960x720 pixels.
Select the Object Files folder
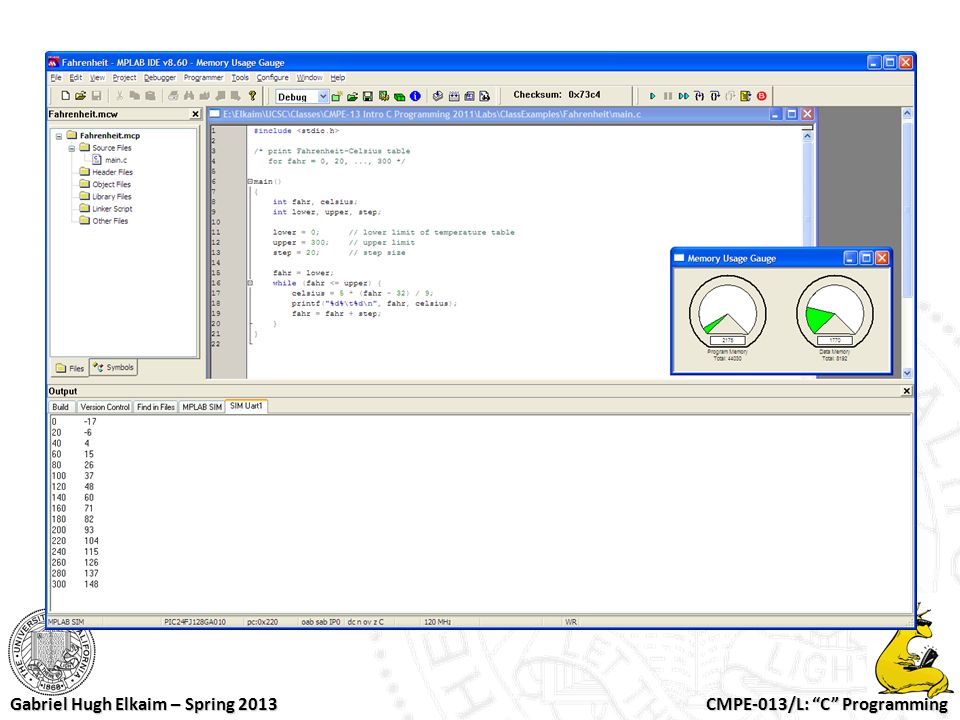pyautogui.click(x=105, y=184)
